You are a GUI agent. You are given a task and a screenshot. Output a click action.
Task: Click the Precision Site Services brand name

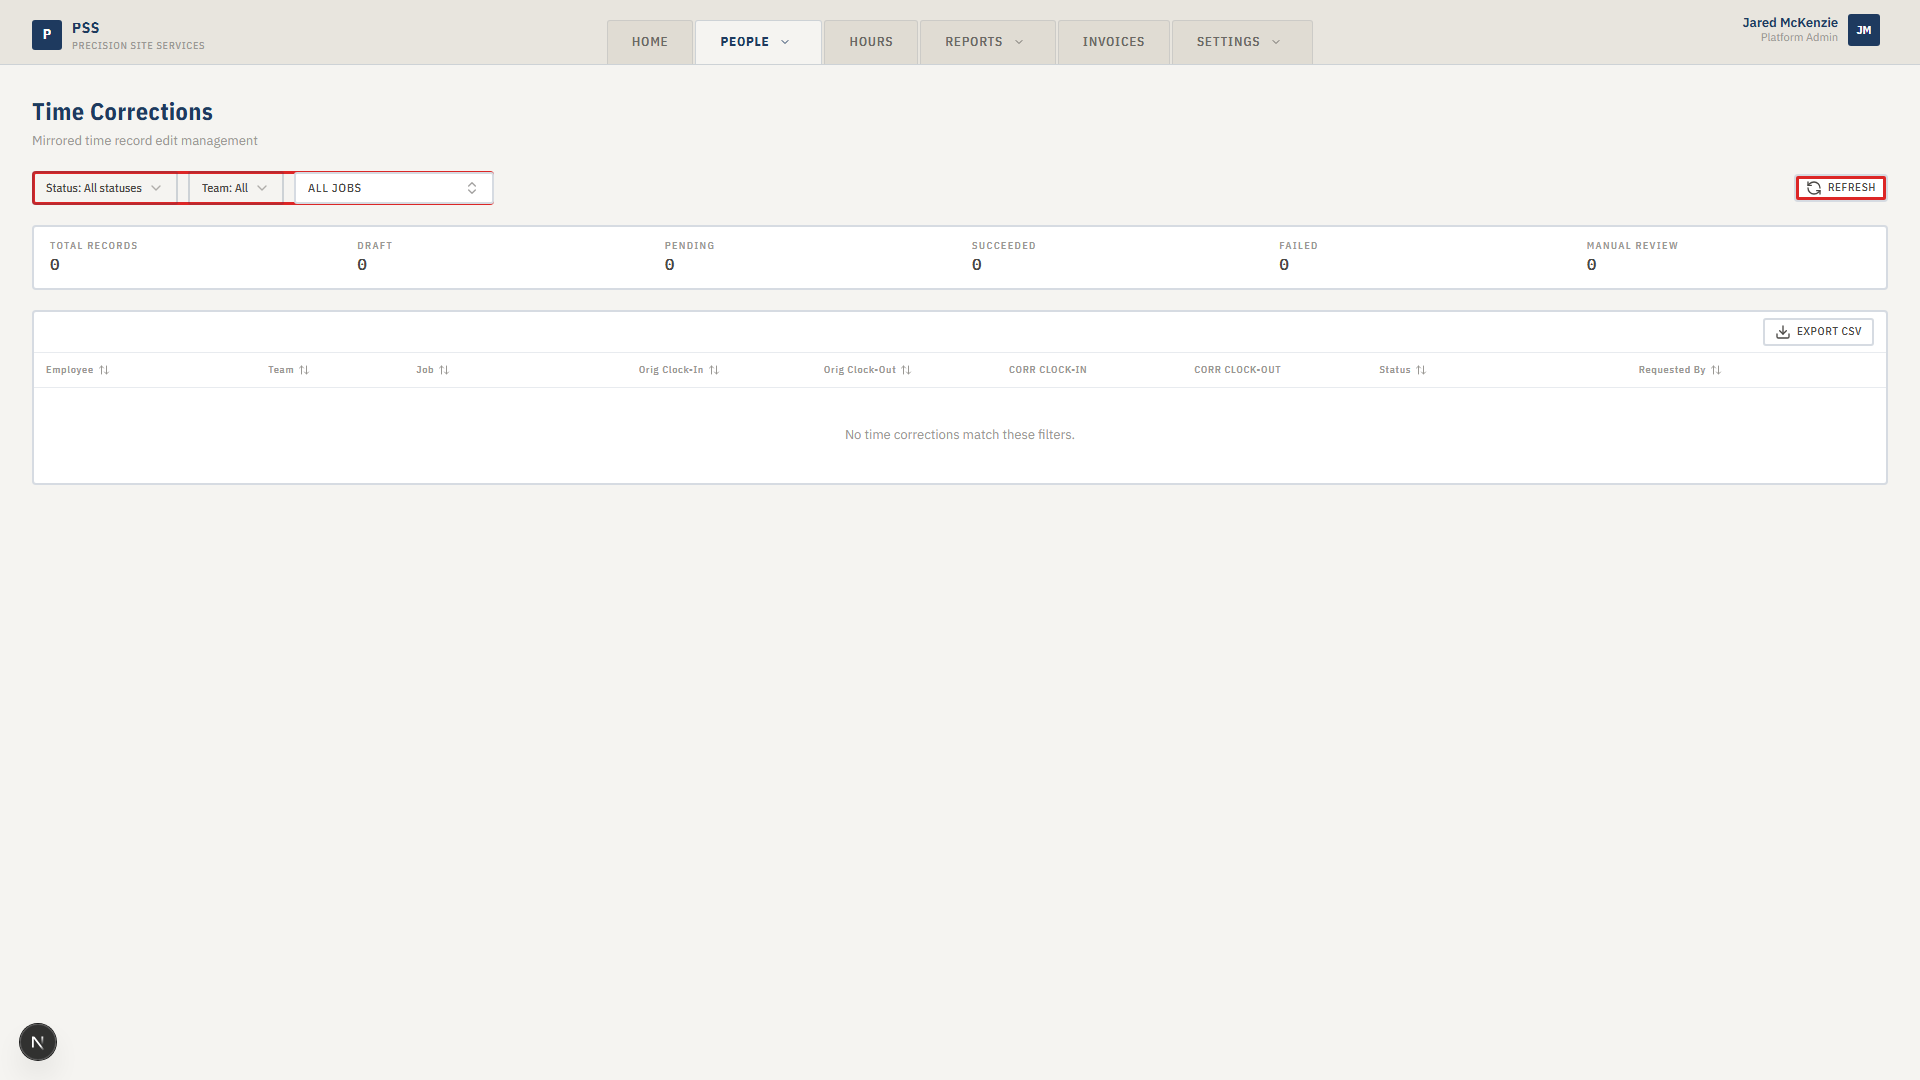tap(138, 46)
